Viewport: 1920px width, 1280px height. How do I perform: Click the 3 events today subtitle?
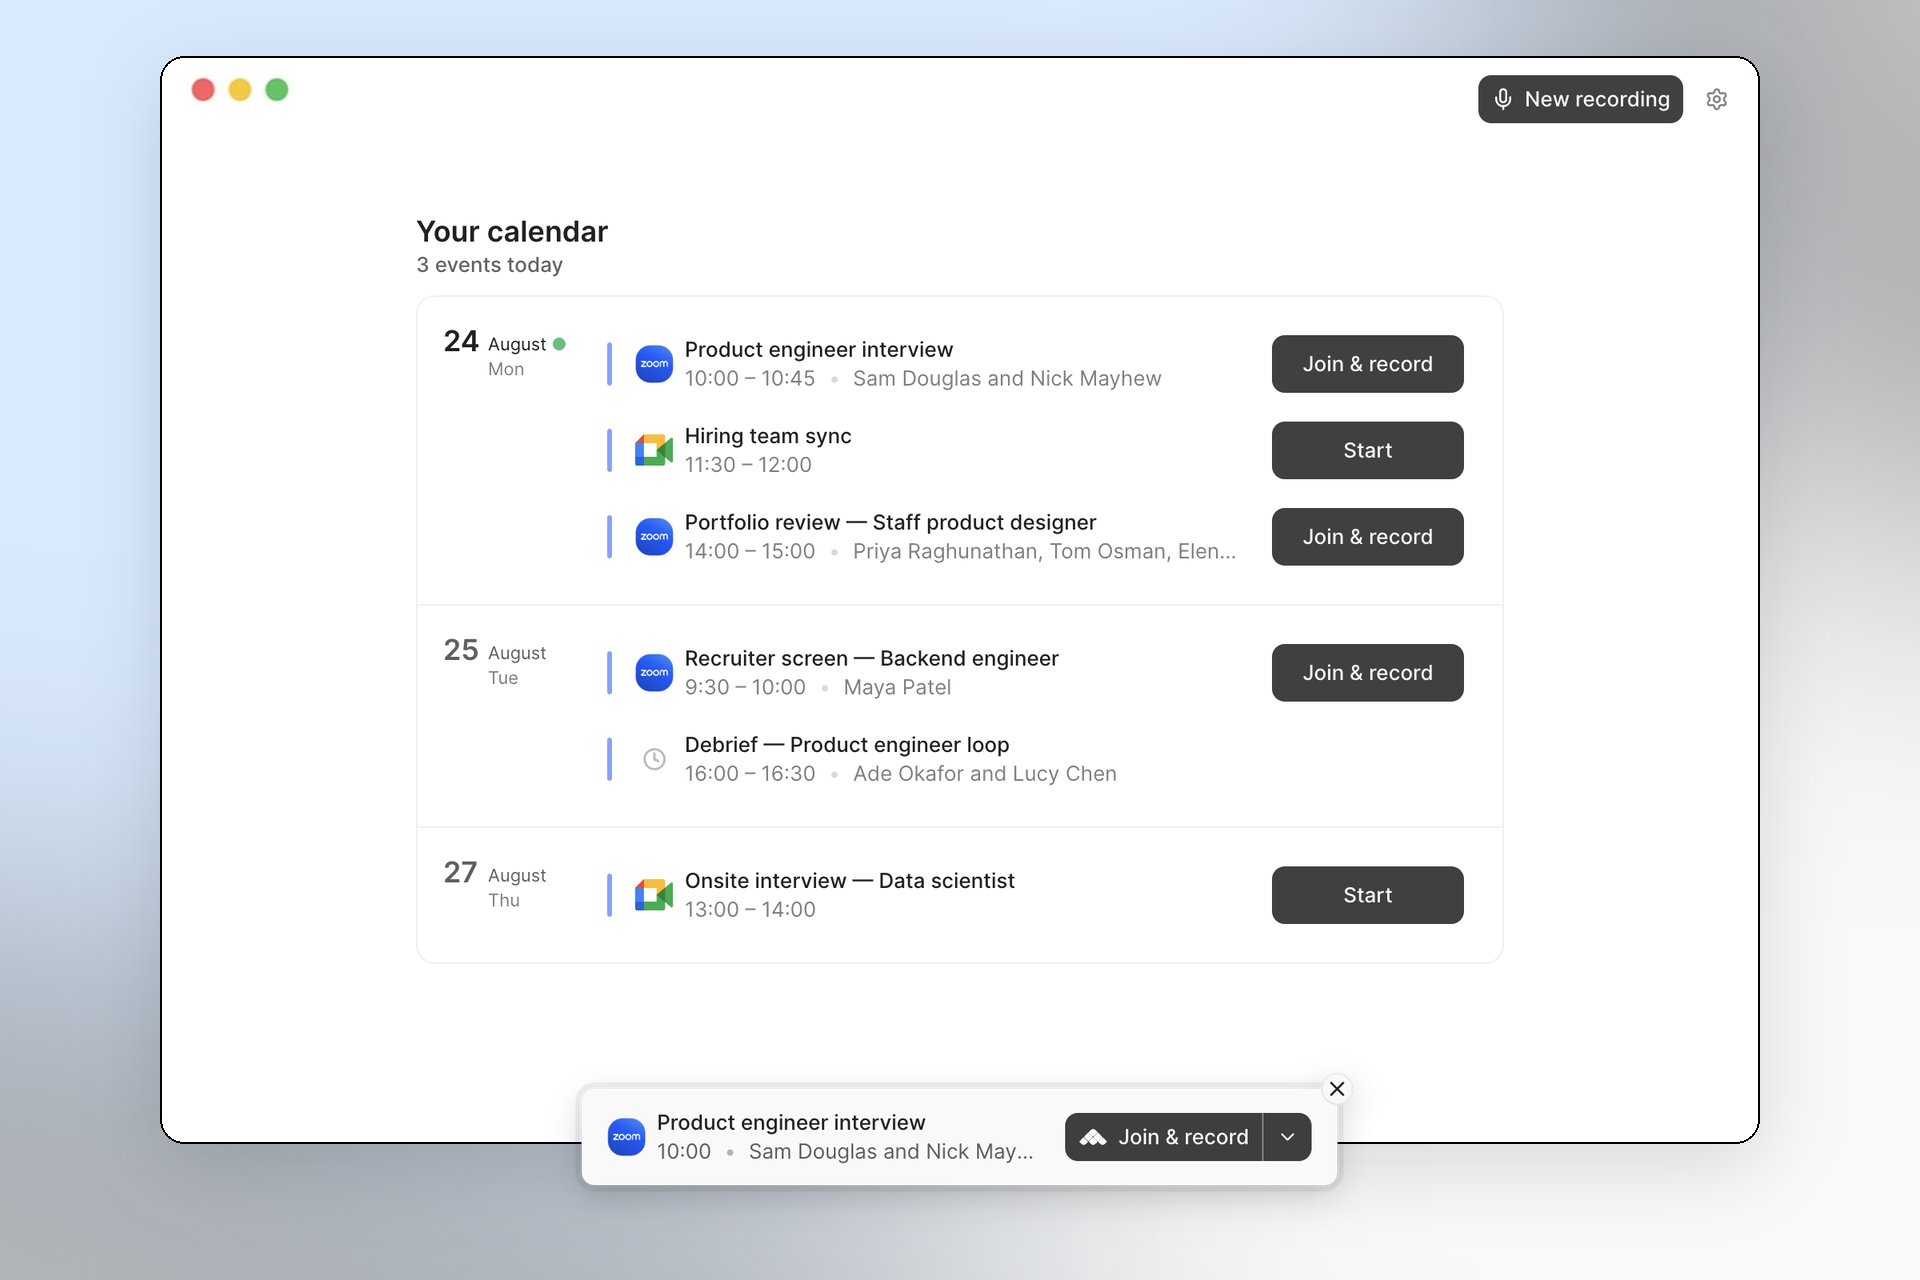click(490, 265)
